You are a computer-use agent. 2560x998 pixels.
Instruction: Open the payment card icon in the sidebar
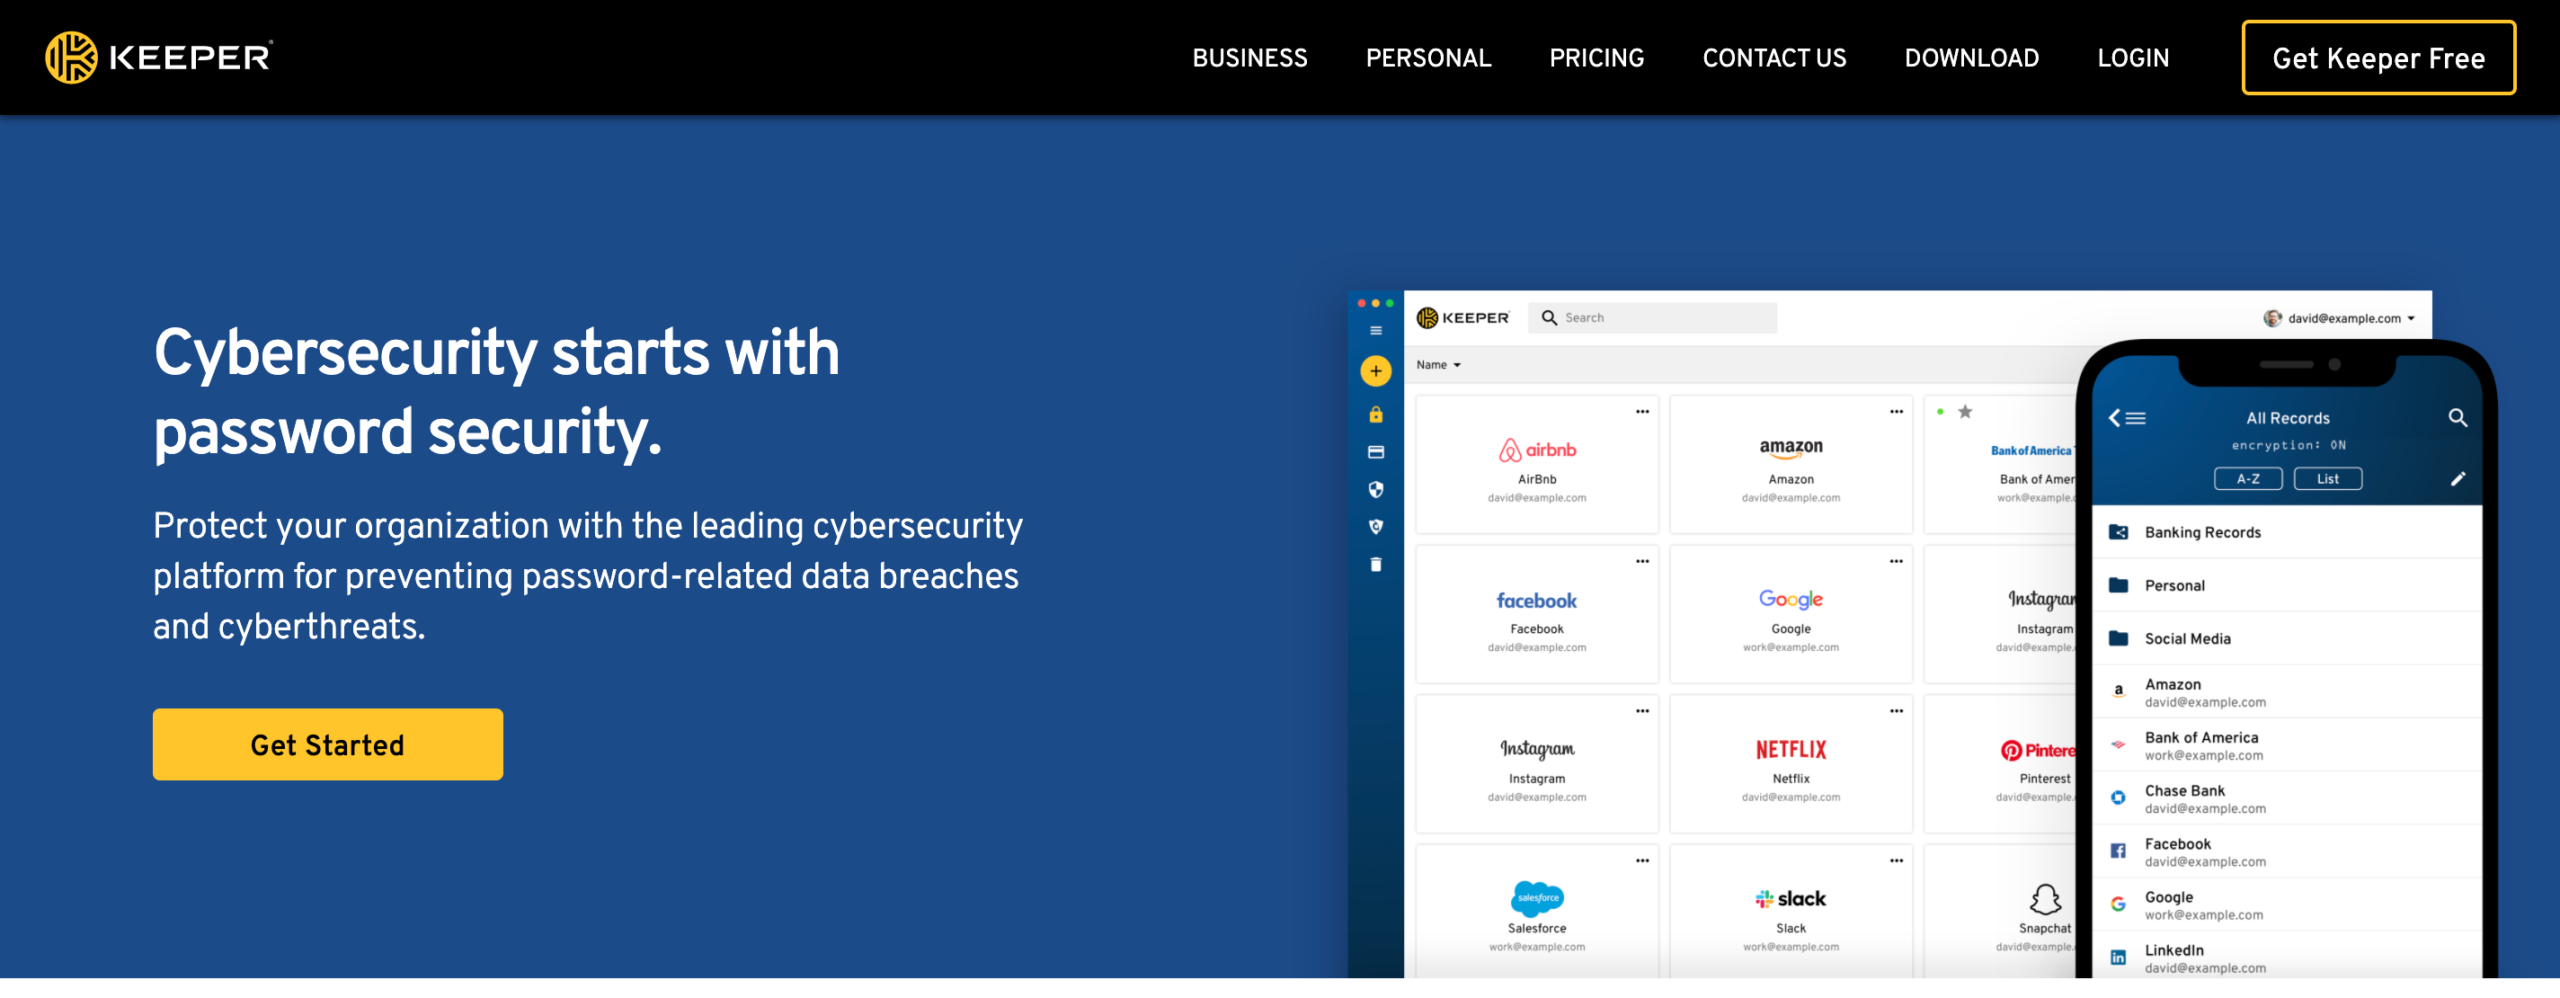tap(1376, 452)
